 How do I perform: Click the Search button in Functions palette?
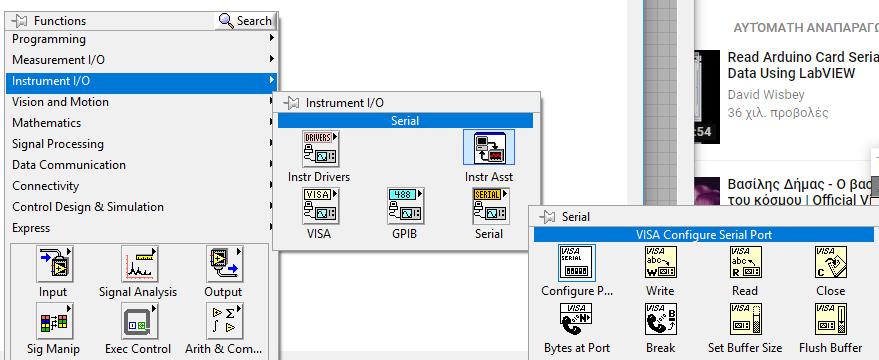(246, 21)
